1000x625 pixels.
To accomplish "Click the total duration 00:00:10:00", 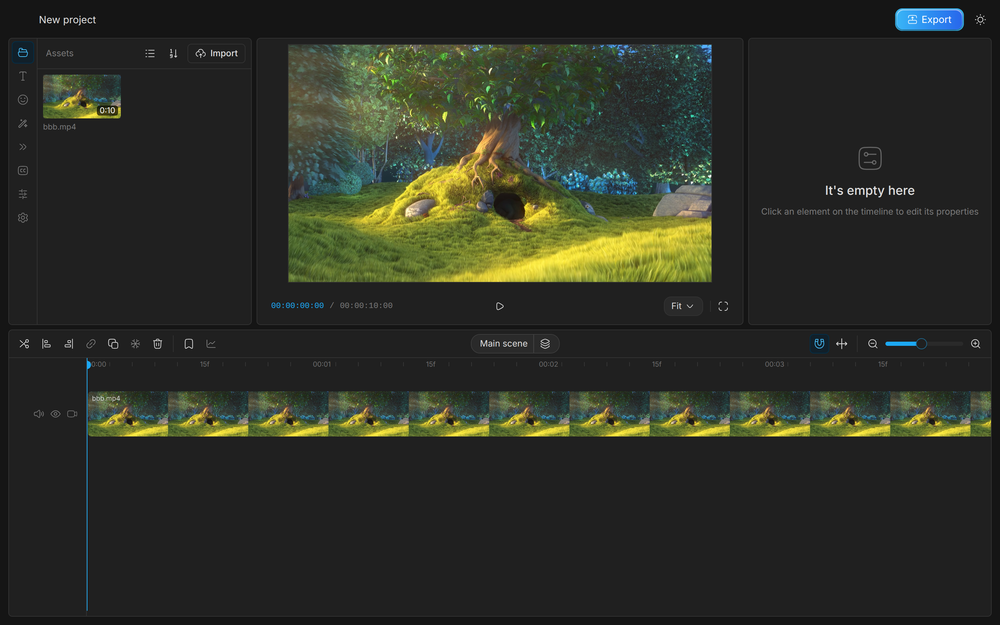I will click(366, 306).
